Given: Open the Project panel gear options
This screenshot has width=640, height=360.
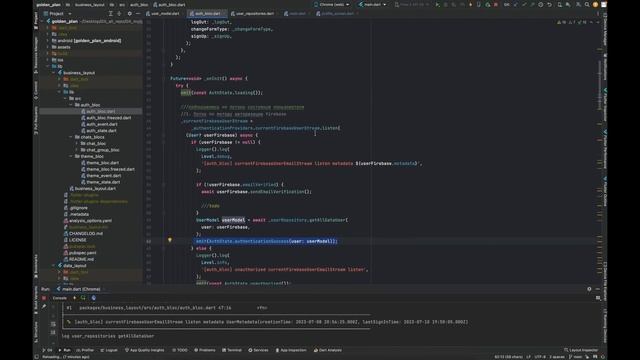Looking at the screenshot, I should pos(129,13).
